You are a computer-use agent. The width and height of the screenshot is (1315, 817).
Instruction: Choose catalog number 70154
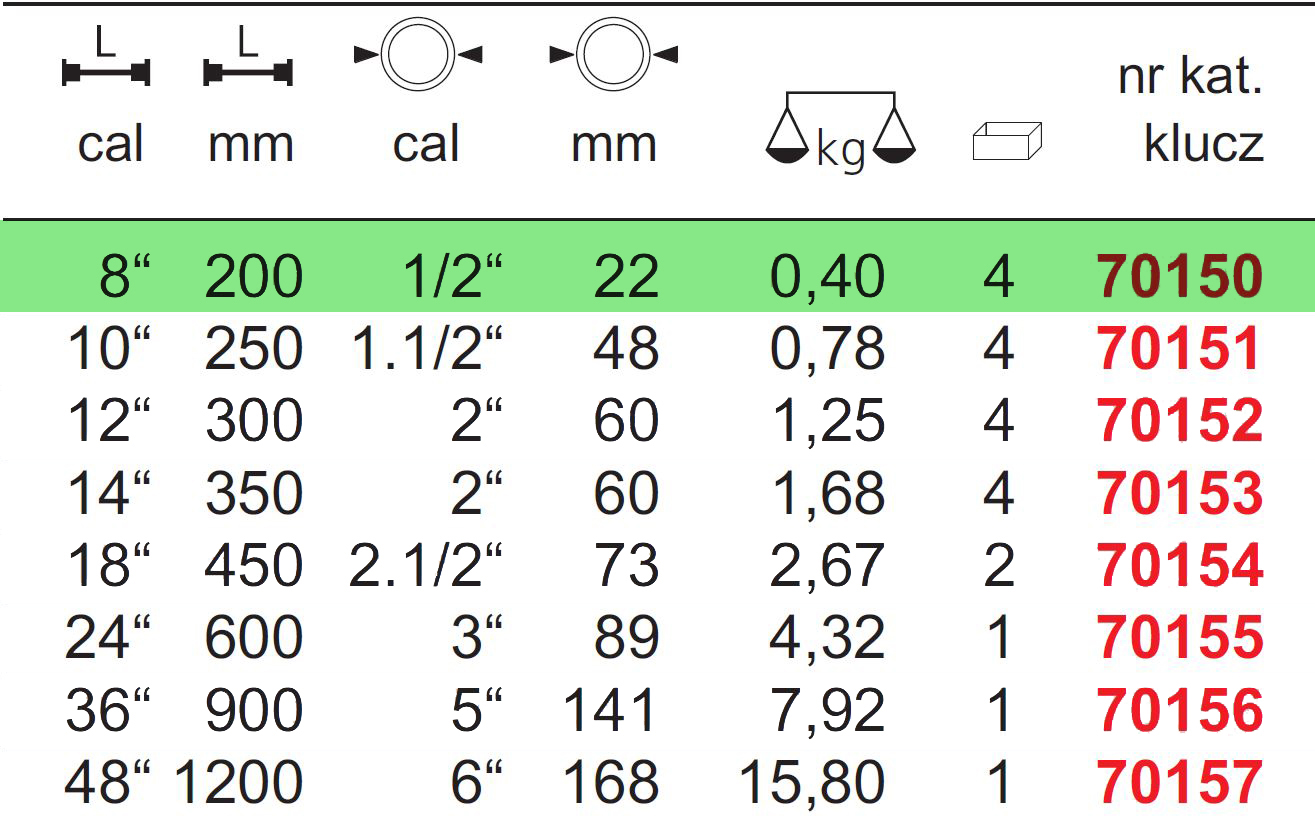point(1180,566)
